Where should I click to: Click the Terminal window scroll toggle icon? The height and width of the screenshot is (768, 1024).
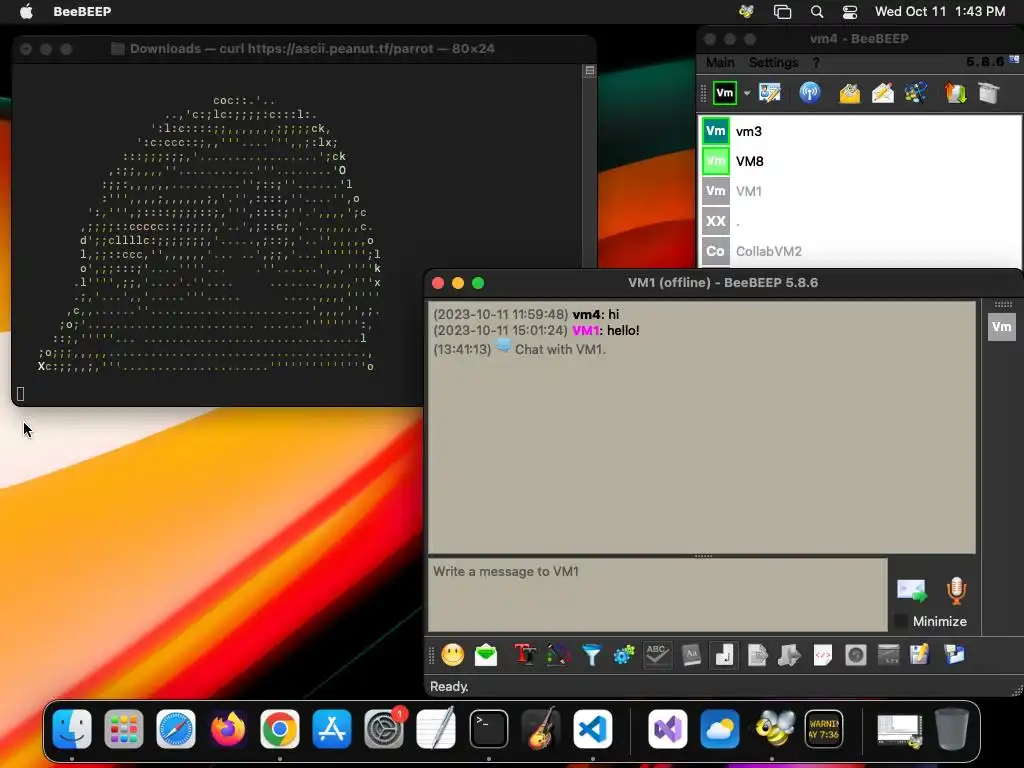click(590, 70)
